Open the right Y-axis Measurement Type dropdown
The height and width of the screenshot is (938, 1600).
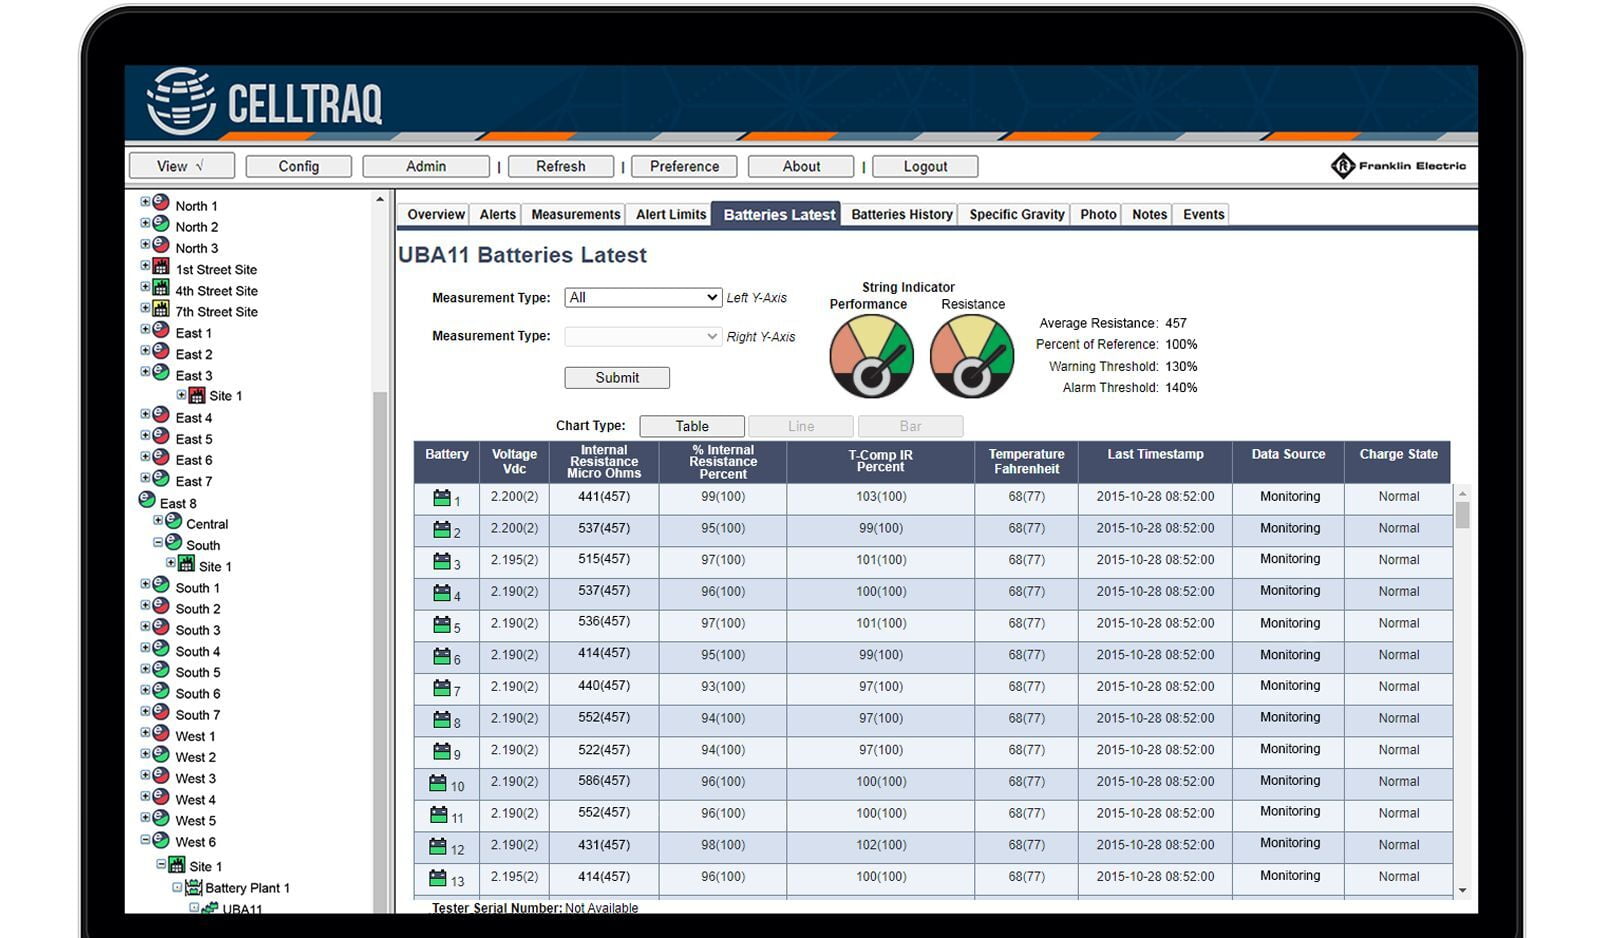[643, 336]
